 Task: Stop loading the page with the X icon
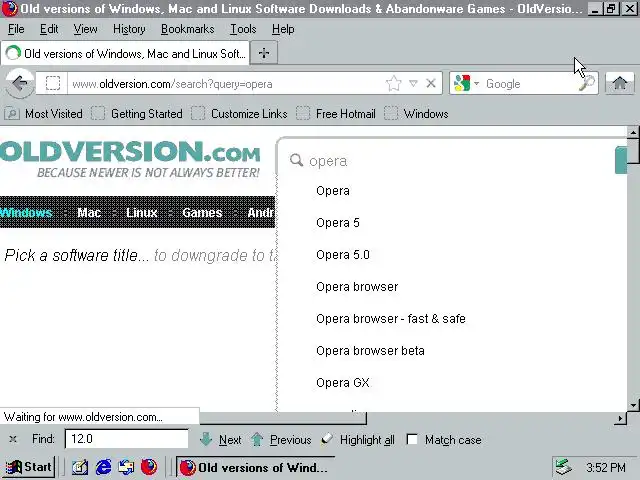click(431, 84)
